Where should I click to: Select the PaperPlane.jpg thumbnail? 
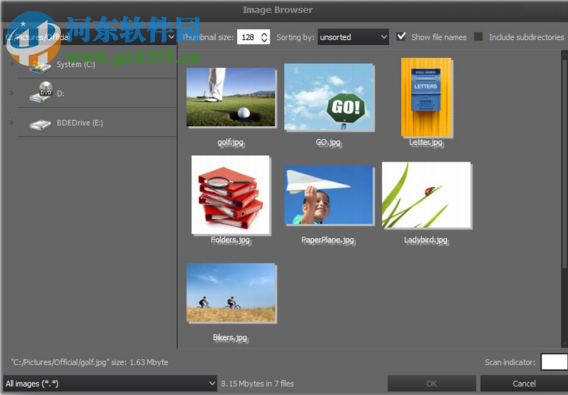329,195
